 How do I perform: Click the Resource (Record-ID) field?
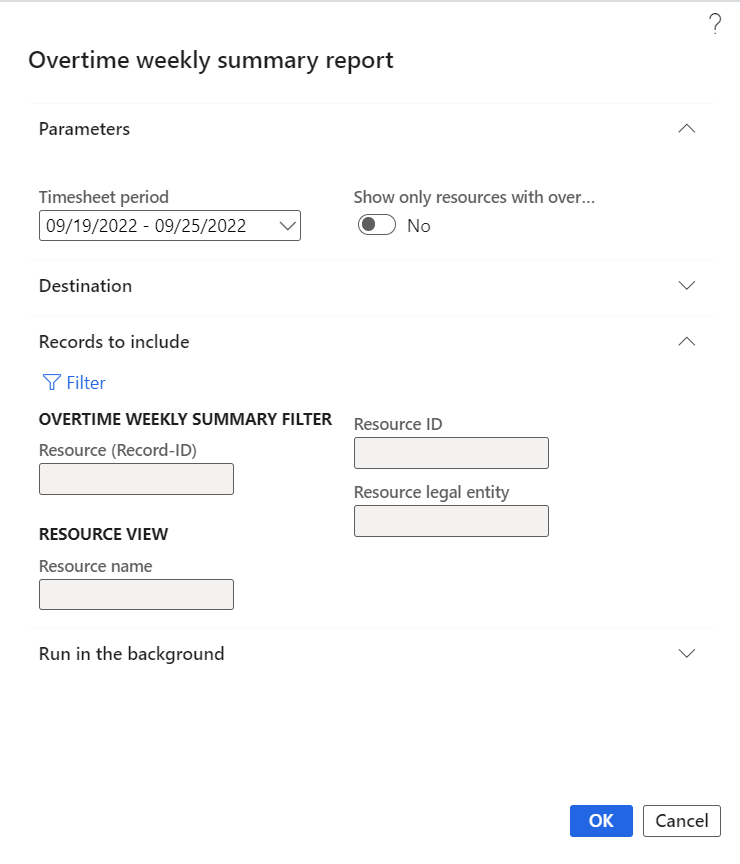coord(136,479)
